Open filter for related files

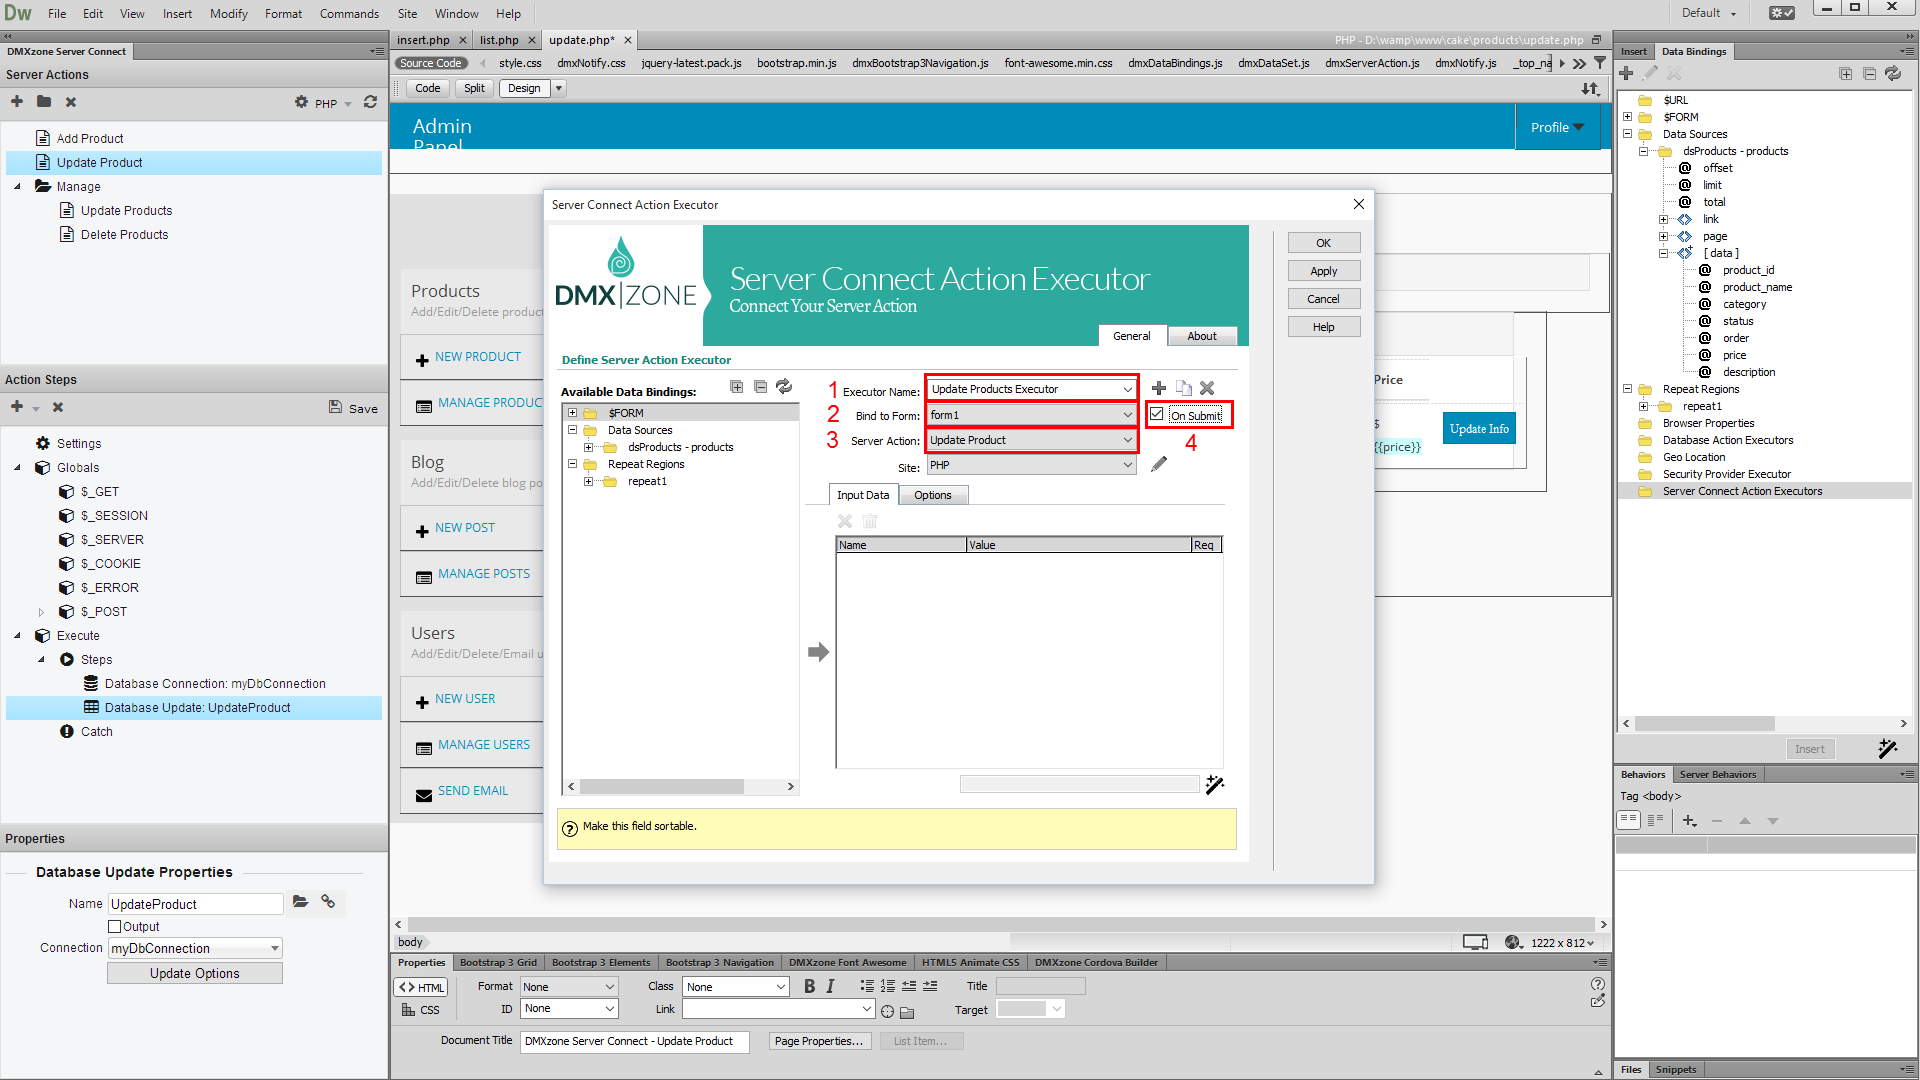pyautogui.click(x=1599, y=62)
